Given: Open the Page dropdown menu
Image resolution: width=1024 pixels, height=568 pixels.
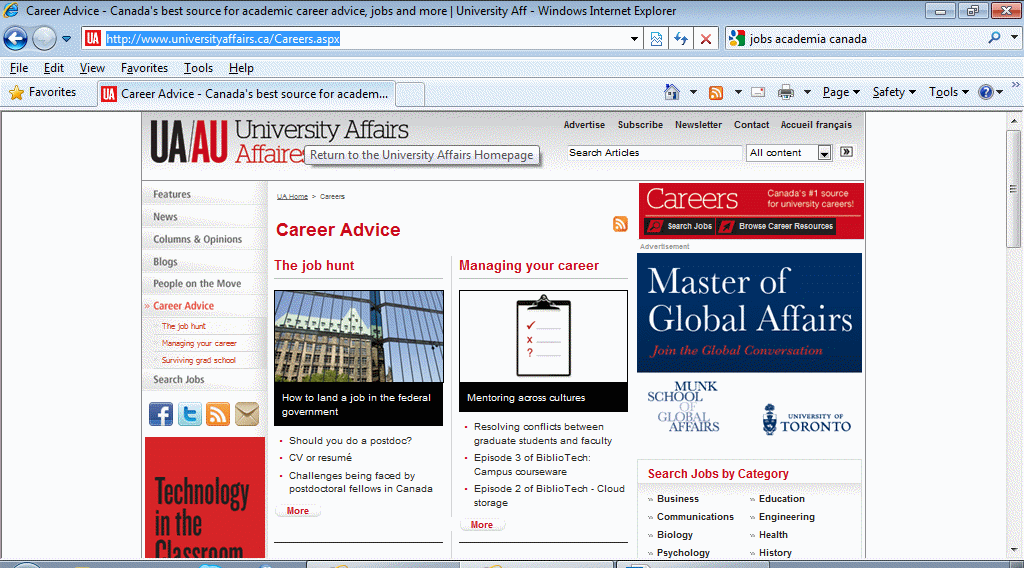Looking at the screenshot, I should point(841,92).
